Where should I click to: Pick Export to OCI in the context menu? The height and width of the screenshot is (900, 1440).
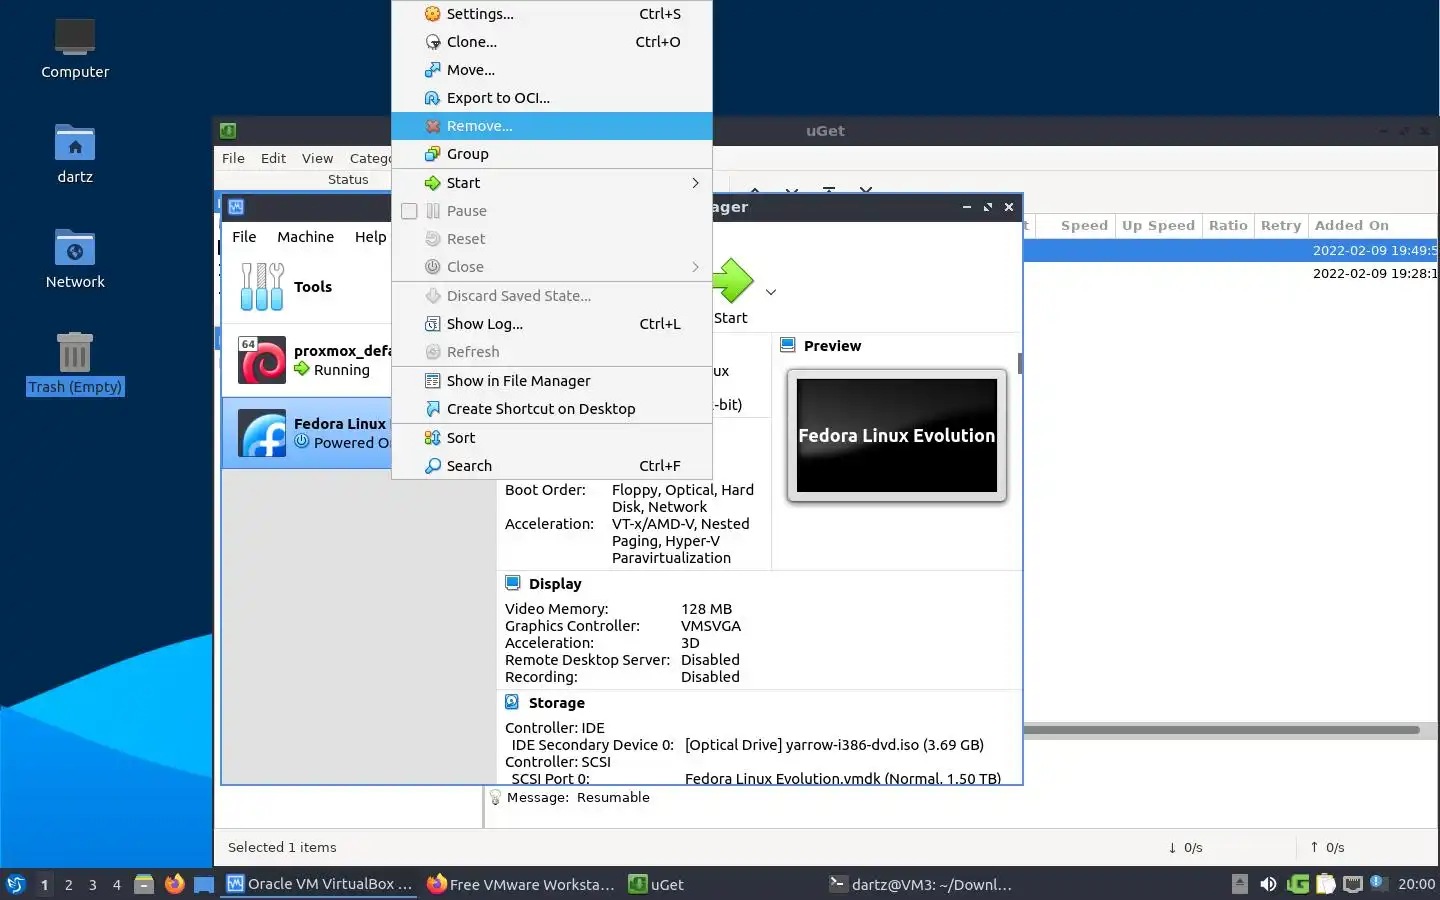(x=552, y=98)
